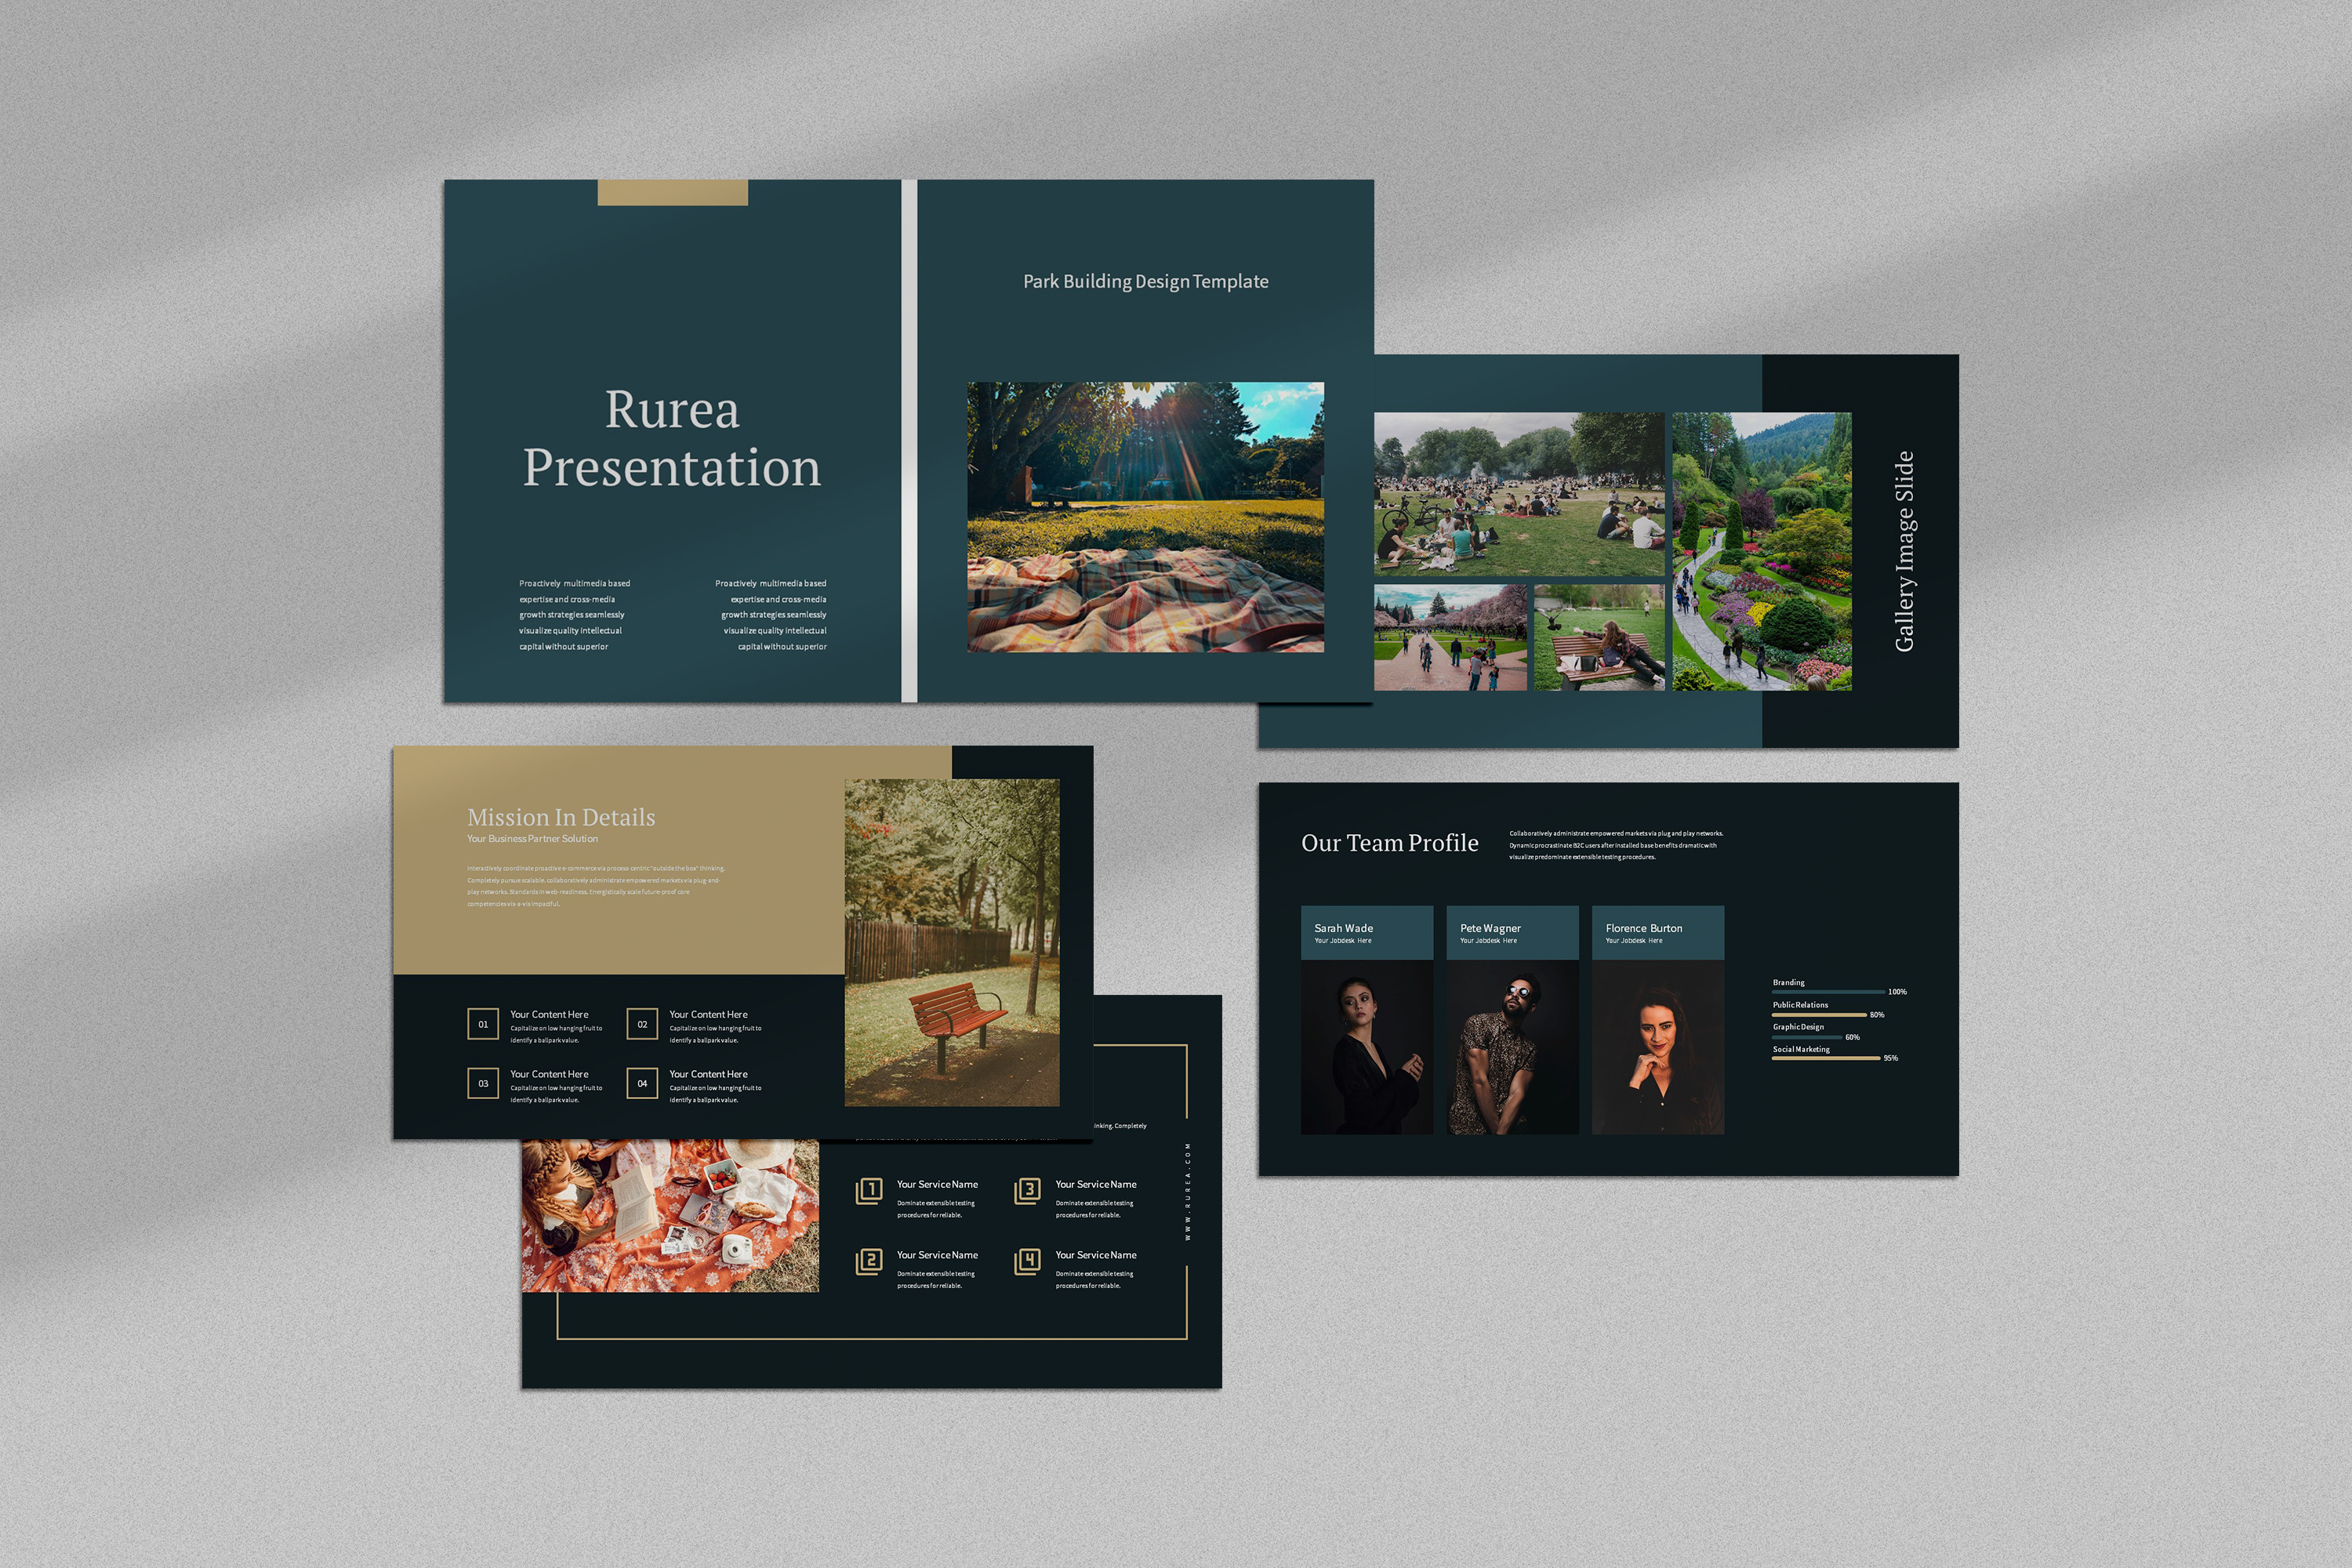Screen dimensions: 2352x1568
Task: Click the Social Marketing 95% progress bar
Action: coord(1825,1058)
